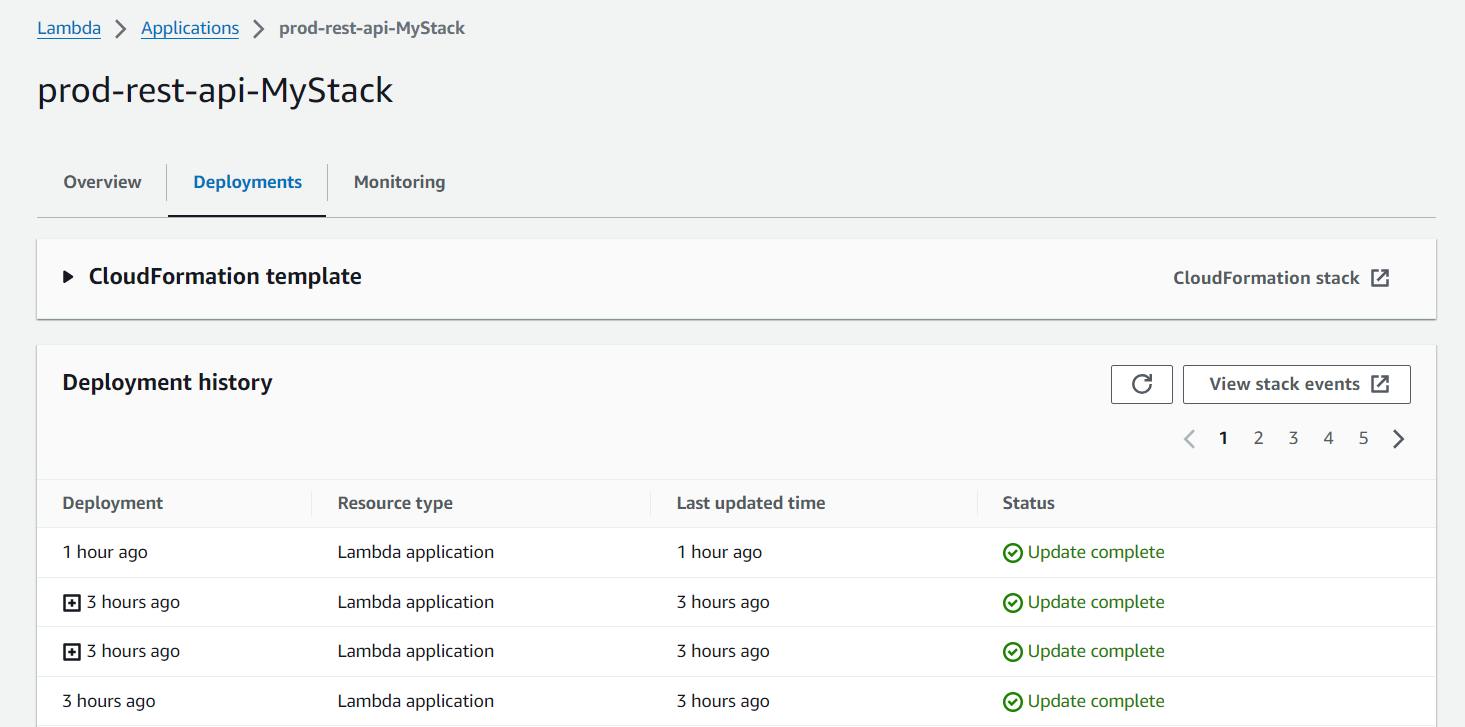The height and width of the screenshot is (727, 1465).
Task: Click the Status column header
Action: pos(1029,503)
